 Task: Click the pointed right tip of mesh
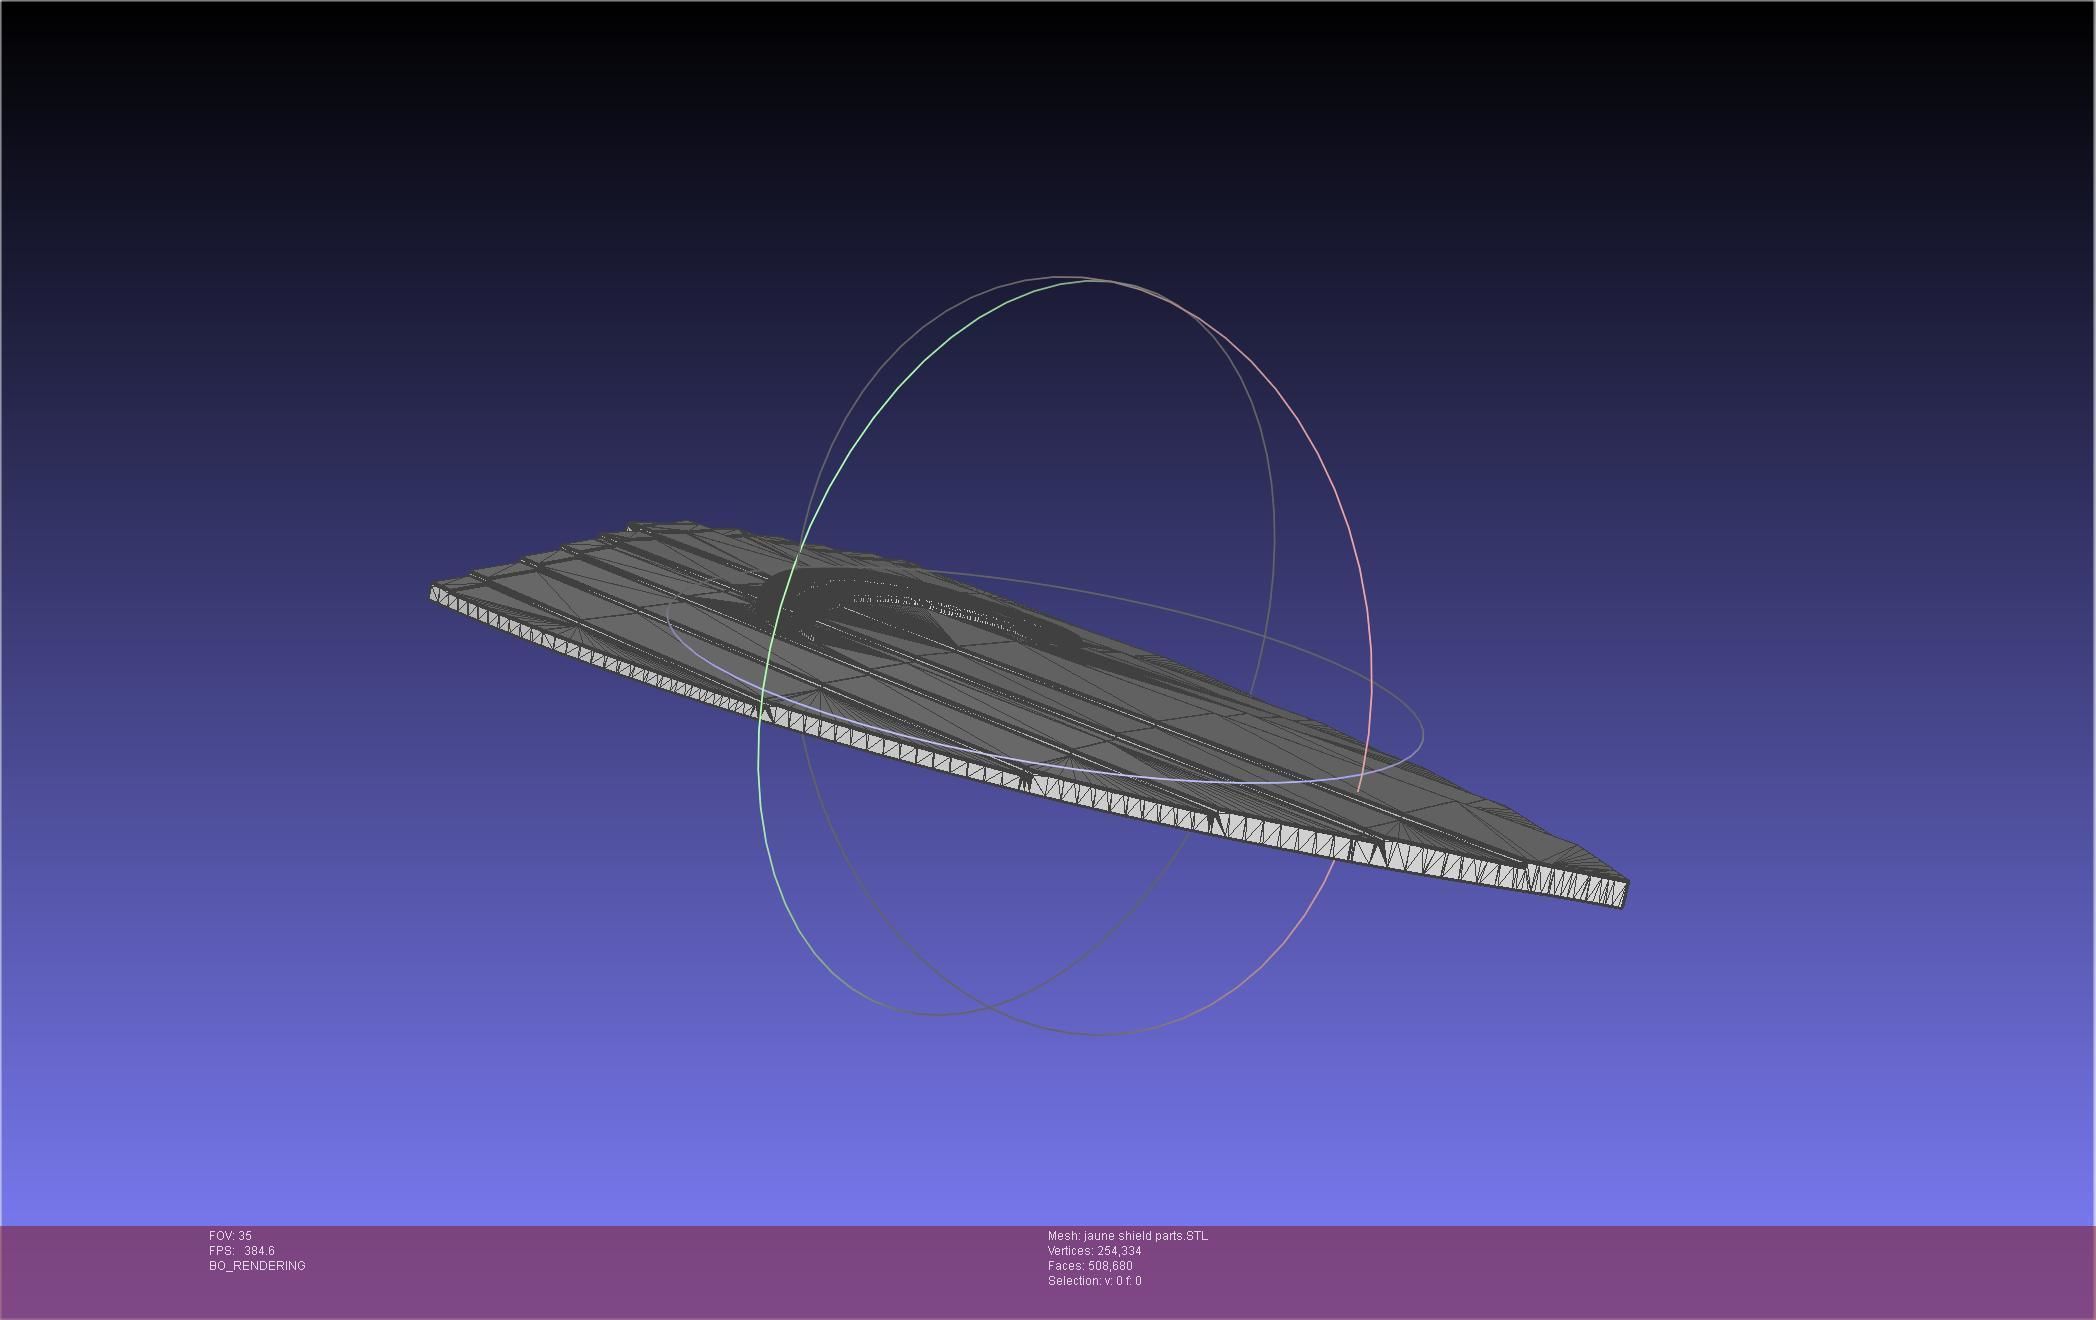tap(1622, 892)
